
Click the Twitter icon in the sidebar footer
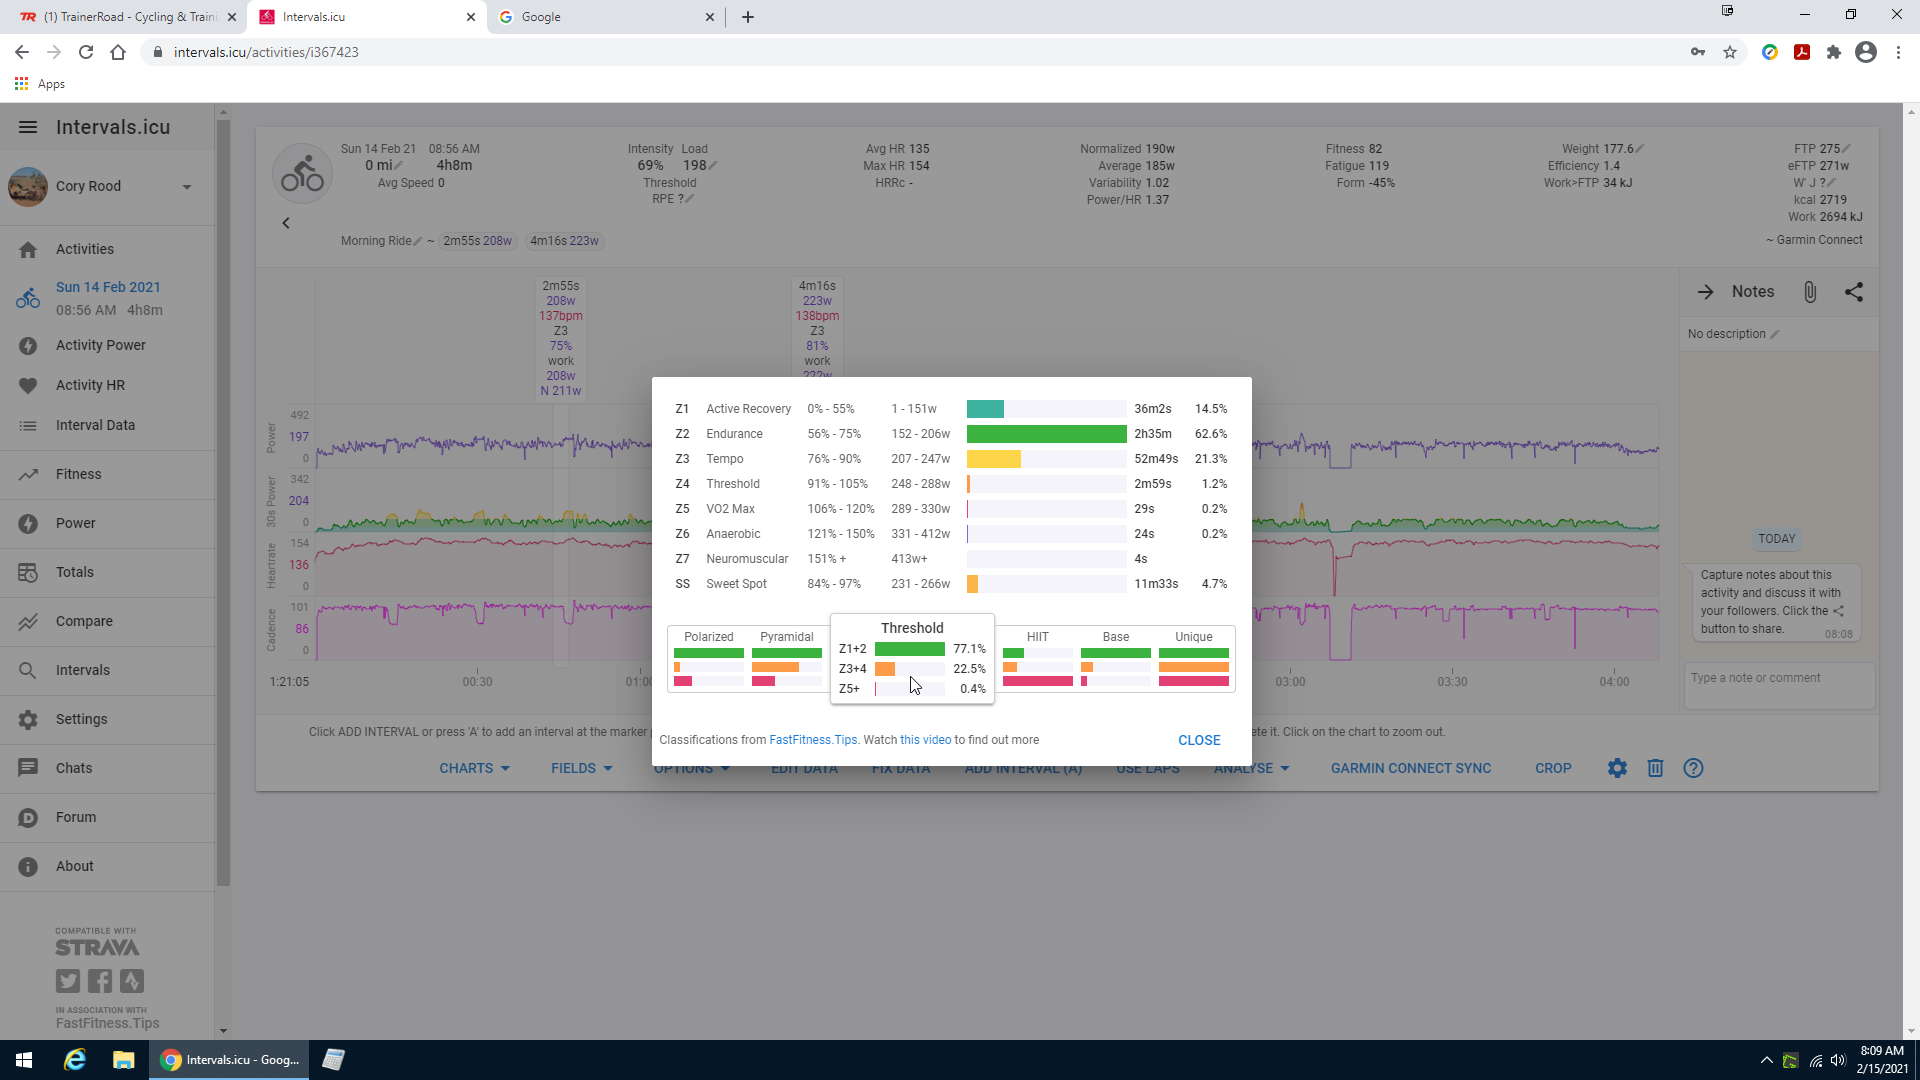point(68,981)
